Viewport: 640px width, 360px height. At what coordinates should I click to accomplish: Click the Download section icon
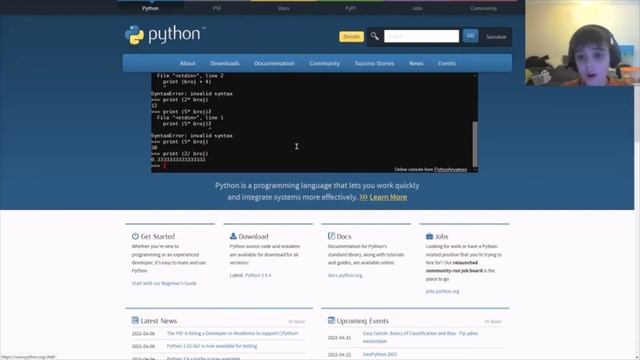[x=233, y=236]
